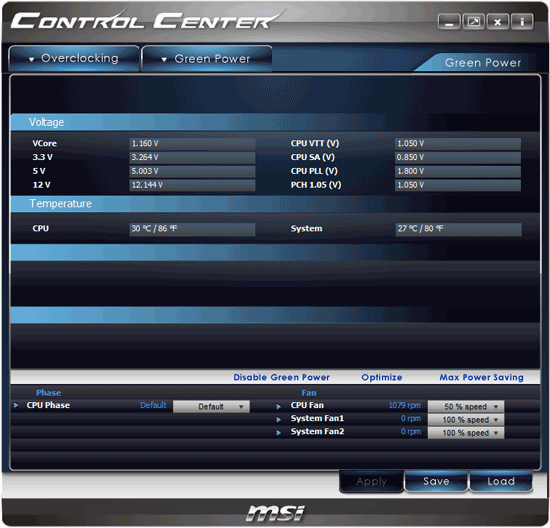Image resolution: width=550 pixels, height=528 pixels.
Task: Select Disable Green Power mode
Action: tap(282, 377)
